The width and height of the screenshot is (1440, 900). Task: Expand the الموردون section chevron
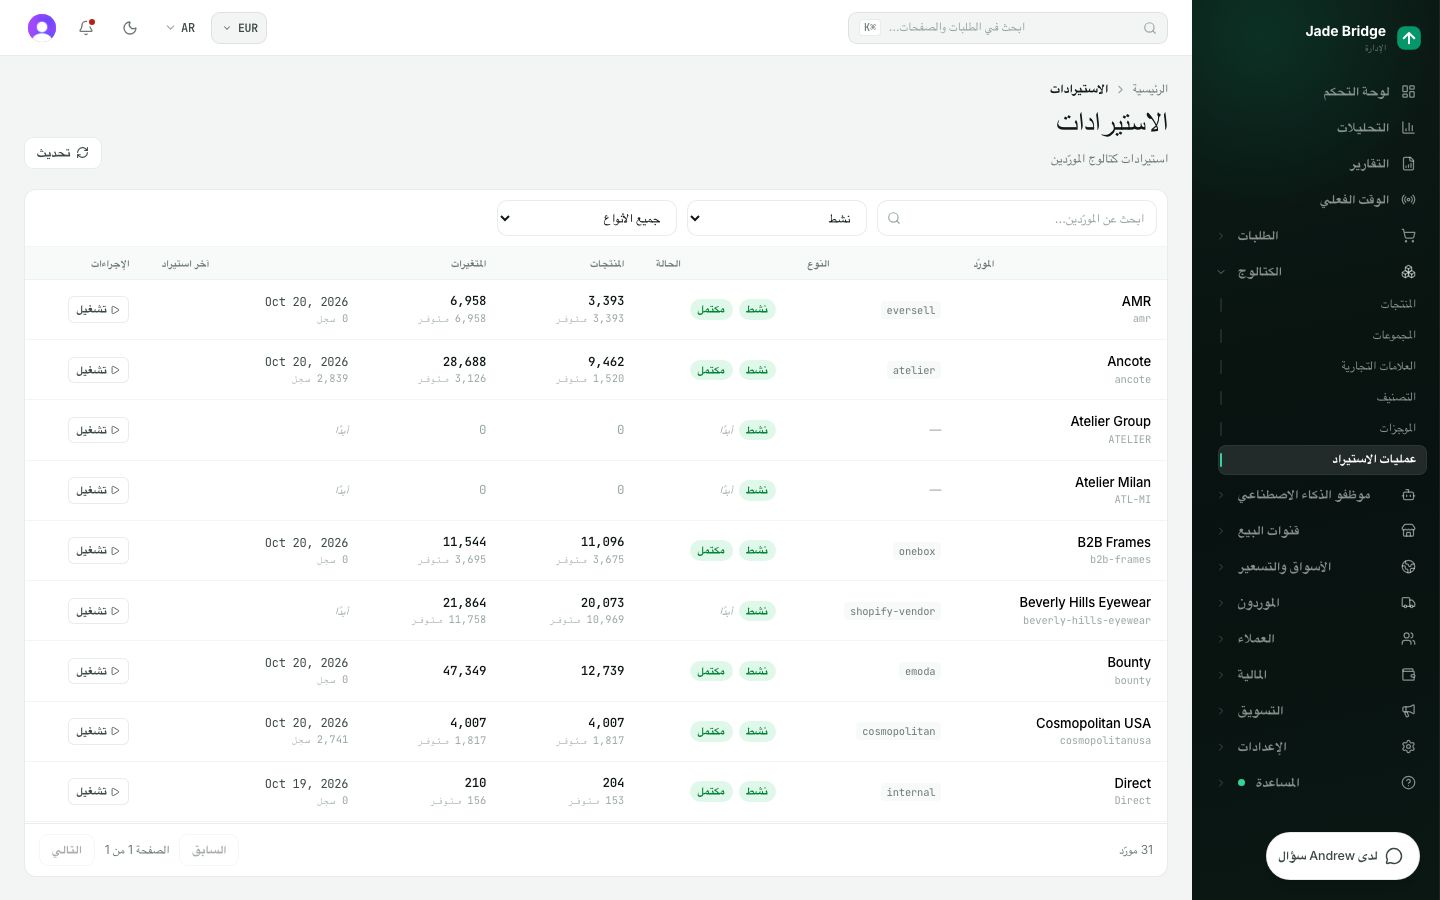(x=1221, y=603)
